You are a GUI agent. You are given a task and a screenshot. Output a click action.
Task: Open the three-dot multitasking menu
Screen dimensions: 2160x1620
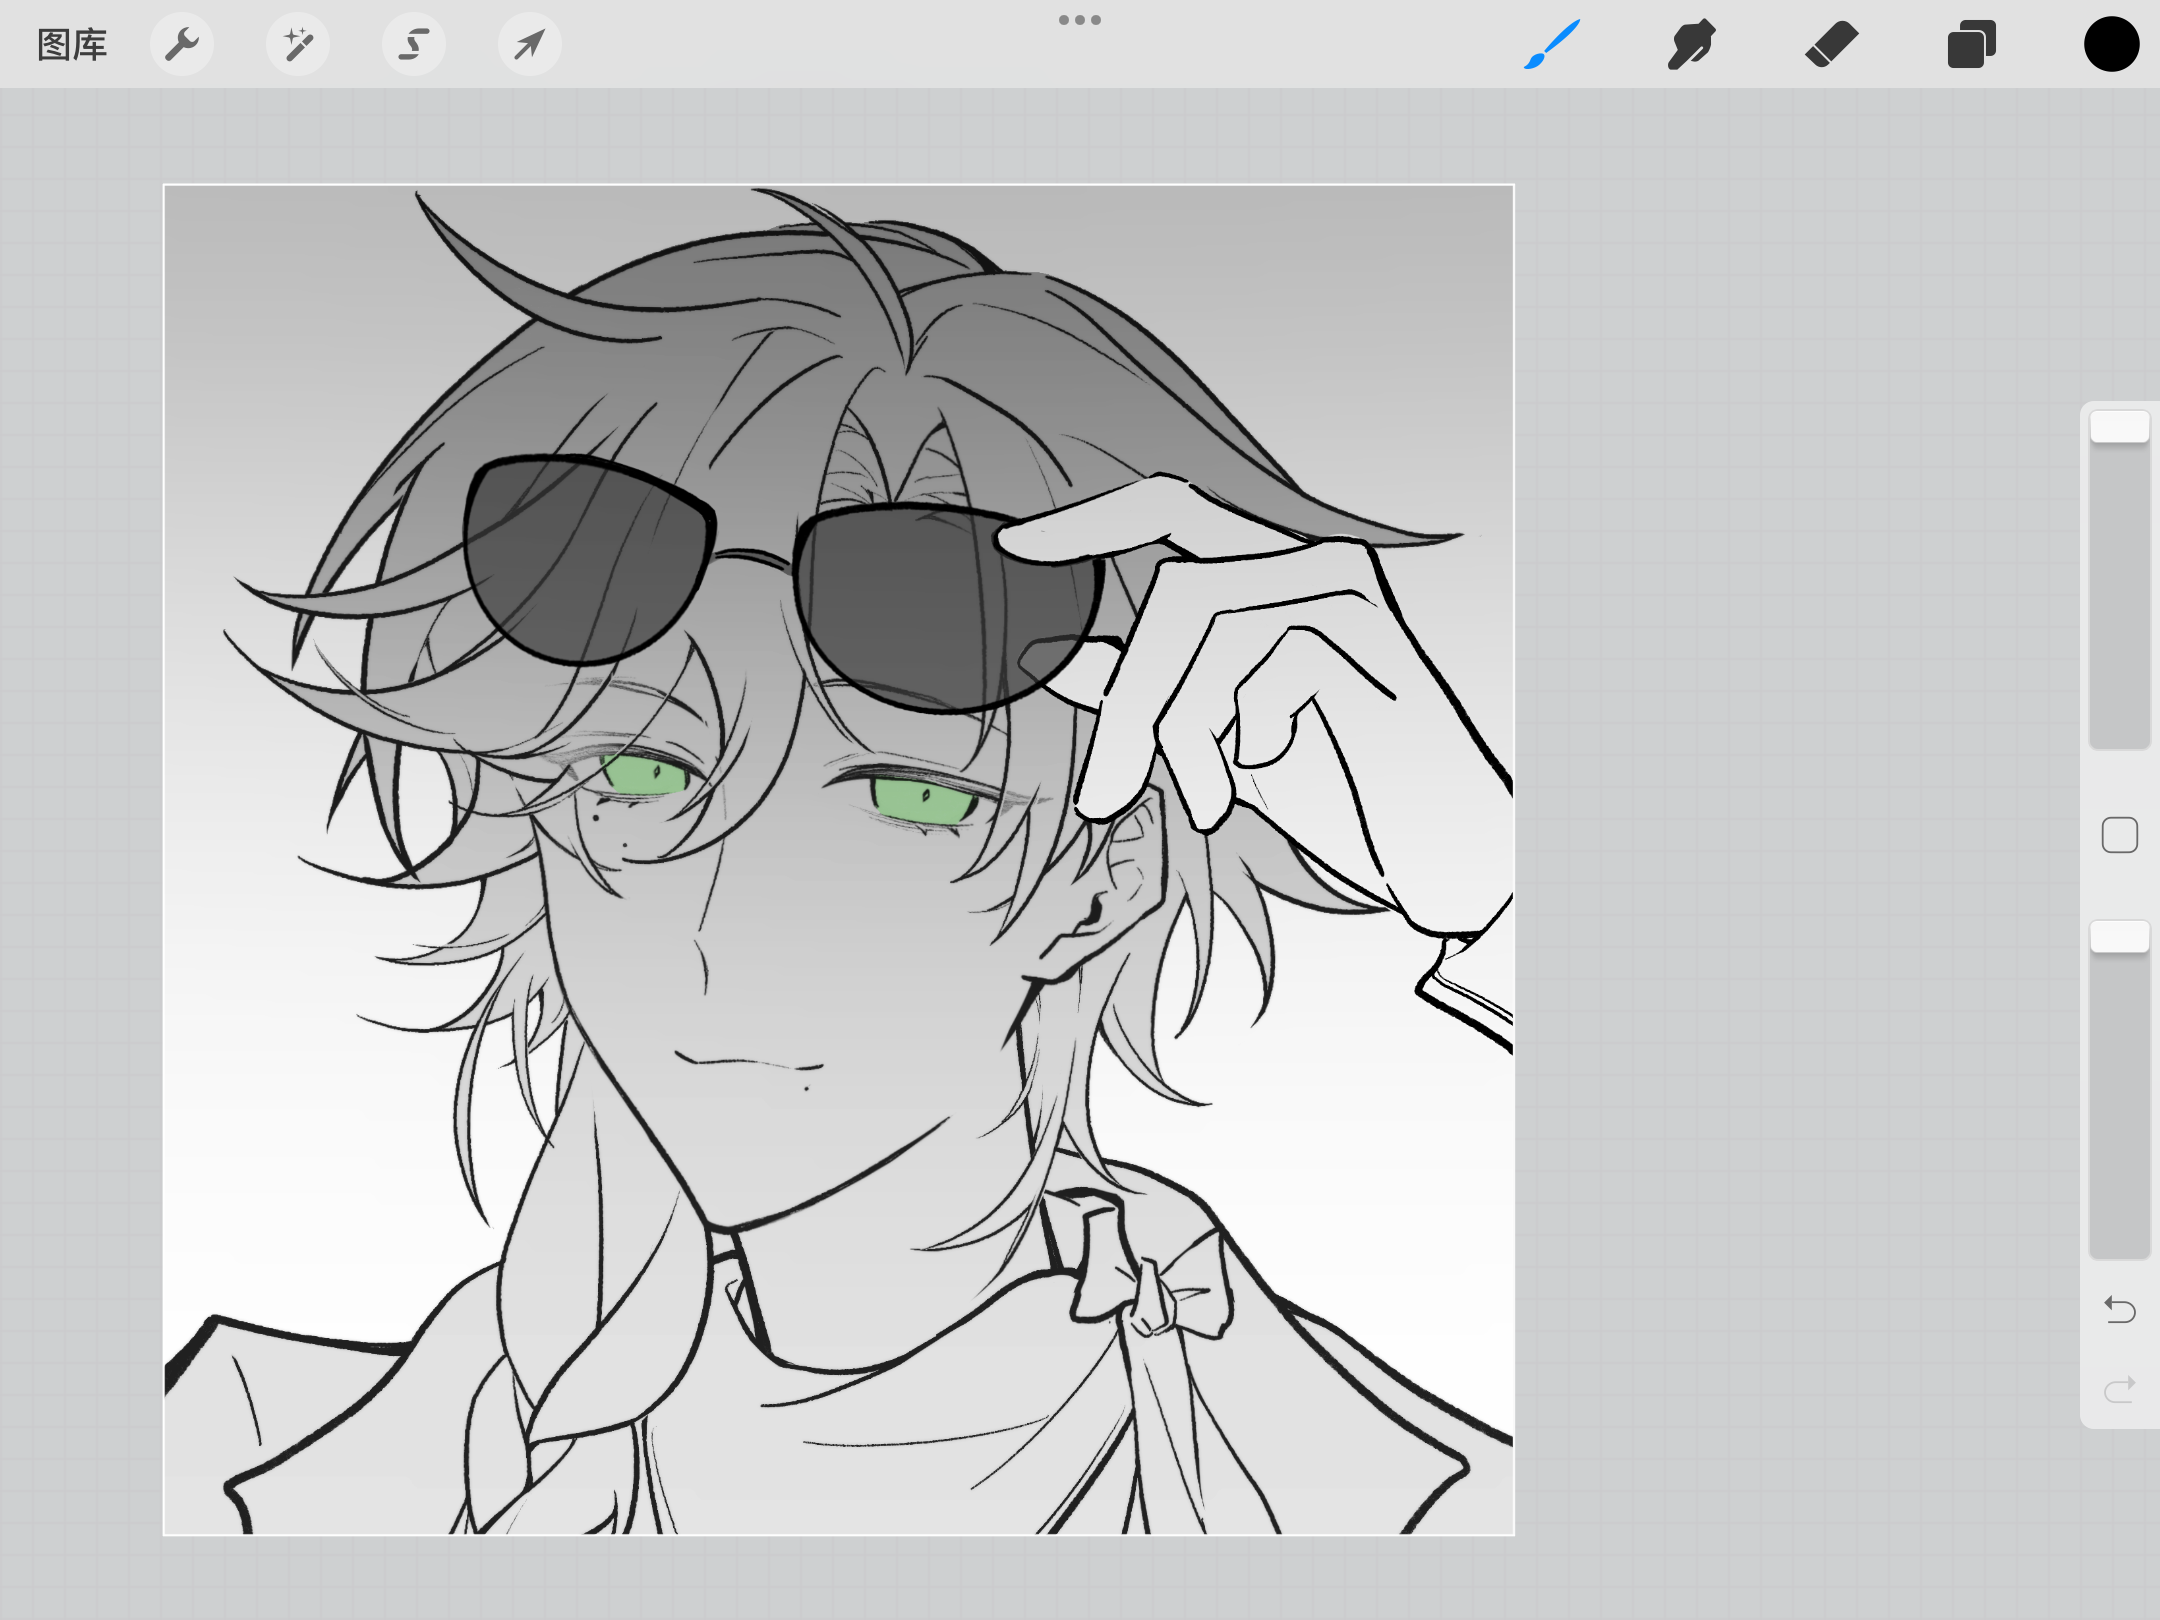pyautogui.click(x=1080, y=20)
